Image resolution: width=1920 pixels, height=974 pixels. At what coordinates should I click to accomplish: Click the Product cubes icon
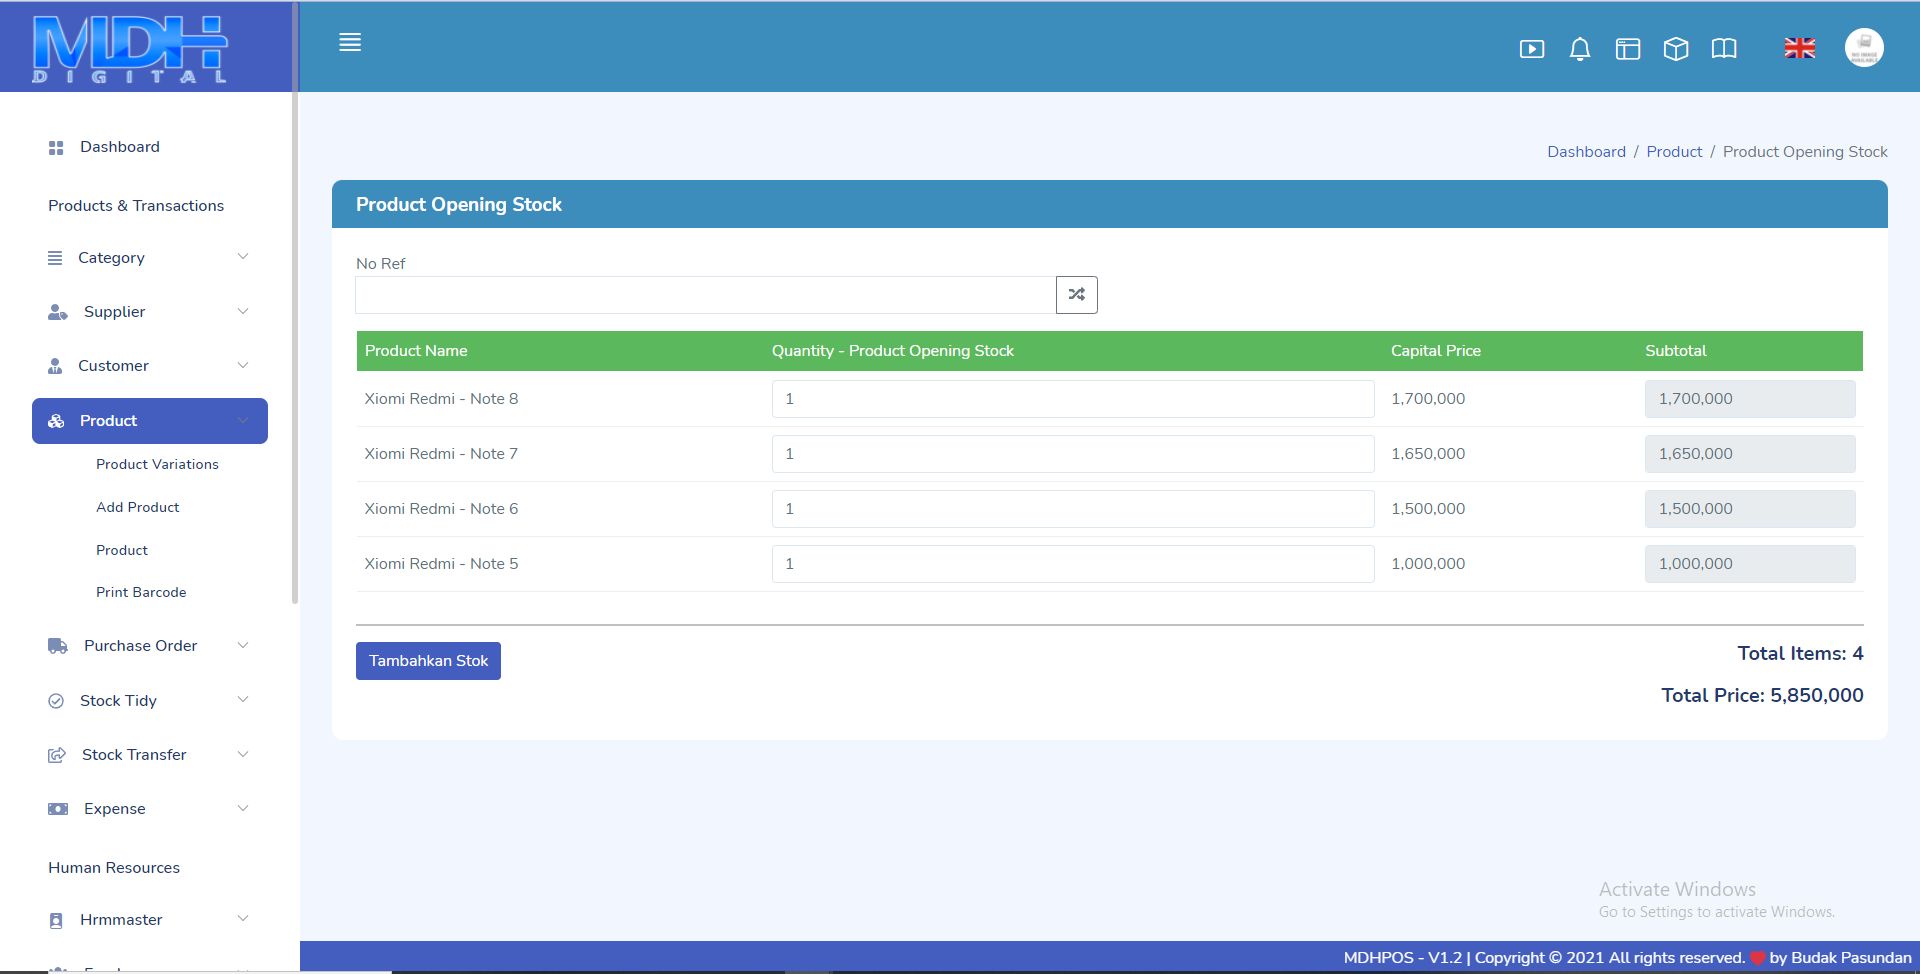click(x=56, y=421)
